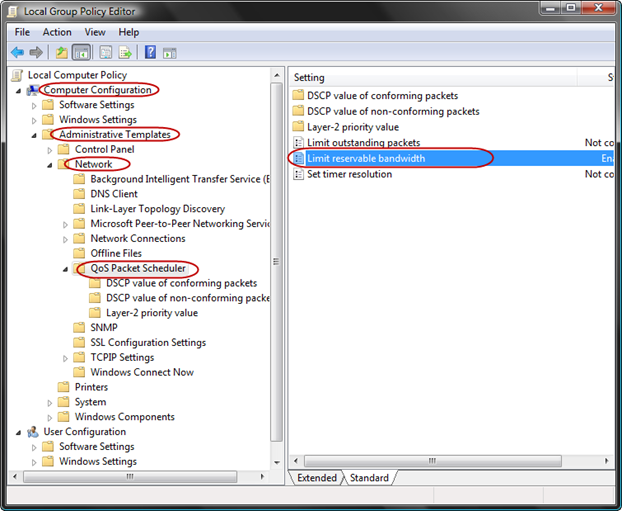Open DSCP value of non-conforming packets in right pane
The width and height of the screenshot is (622, 511).
[x=393, y=111]
